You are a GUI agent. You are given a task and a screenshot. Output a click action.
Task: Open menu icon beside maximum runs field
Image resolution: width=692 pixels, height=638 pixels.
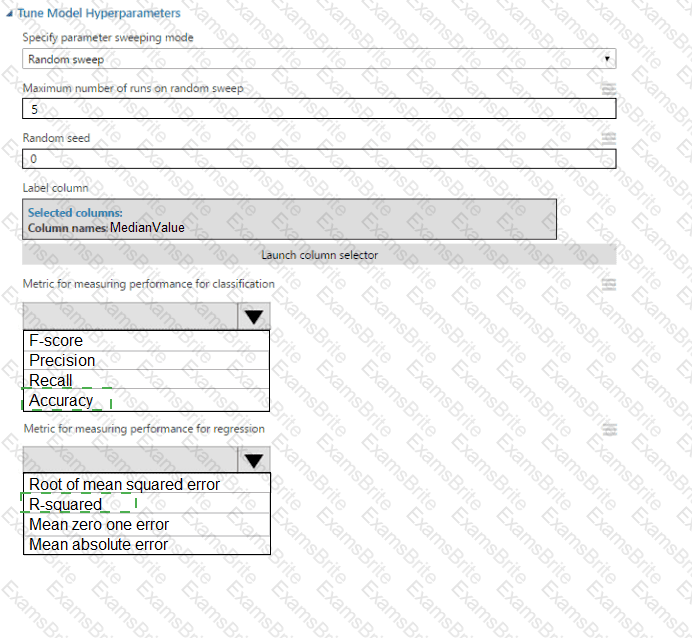click(608, 89)
